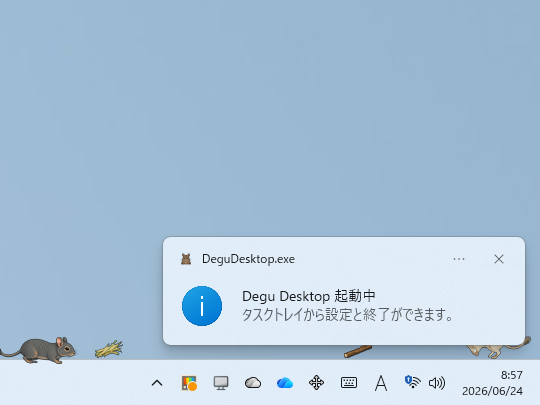Click the DeguDesktop.exe header text
540x405 pixels.
point(248,259)
